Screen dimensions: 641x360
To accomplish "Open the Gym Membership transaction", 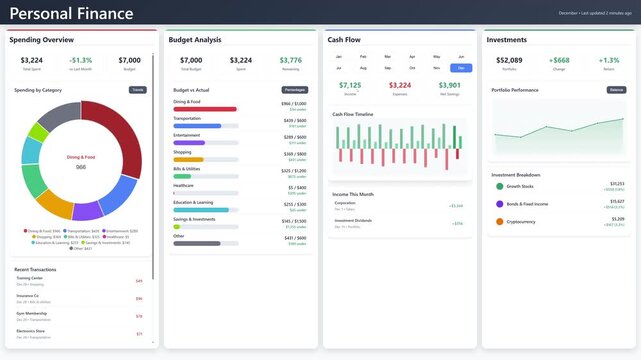I will pos(80,316).
